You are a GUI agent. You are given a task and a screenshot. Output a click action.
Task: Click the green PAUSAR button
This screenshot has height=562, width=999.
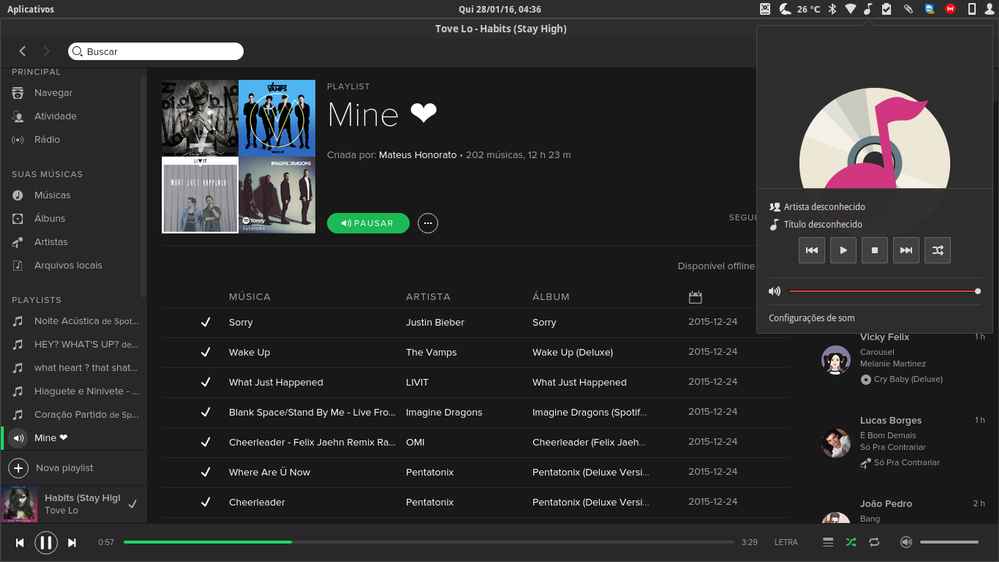click(x=368, y=223)
